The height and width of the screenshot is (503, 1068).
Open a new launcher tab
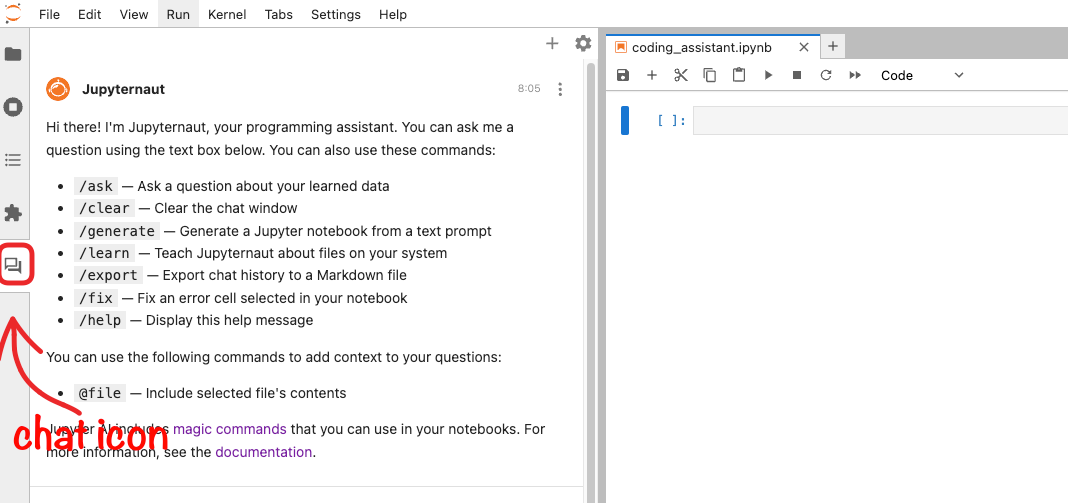832,46
